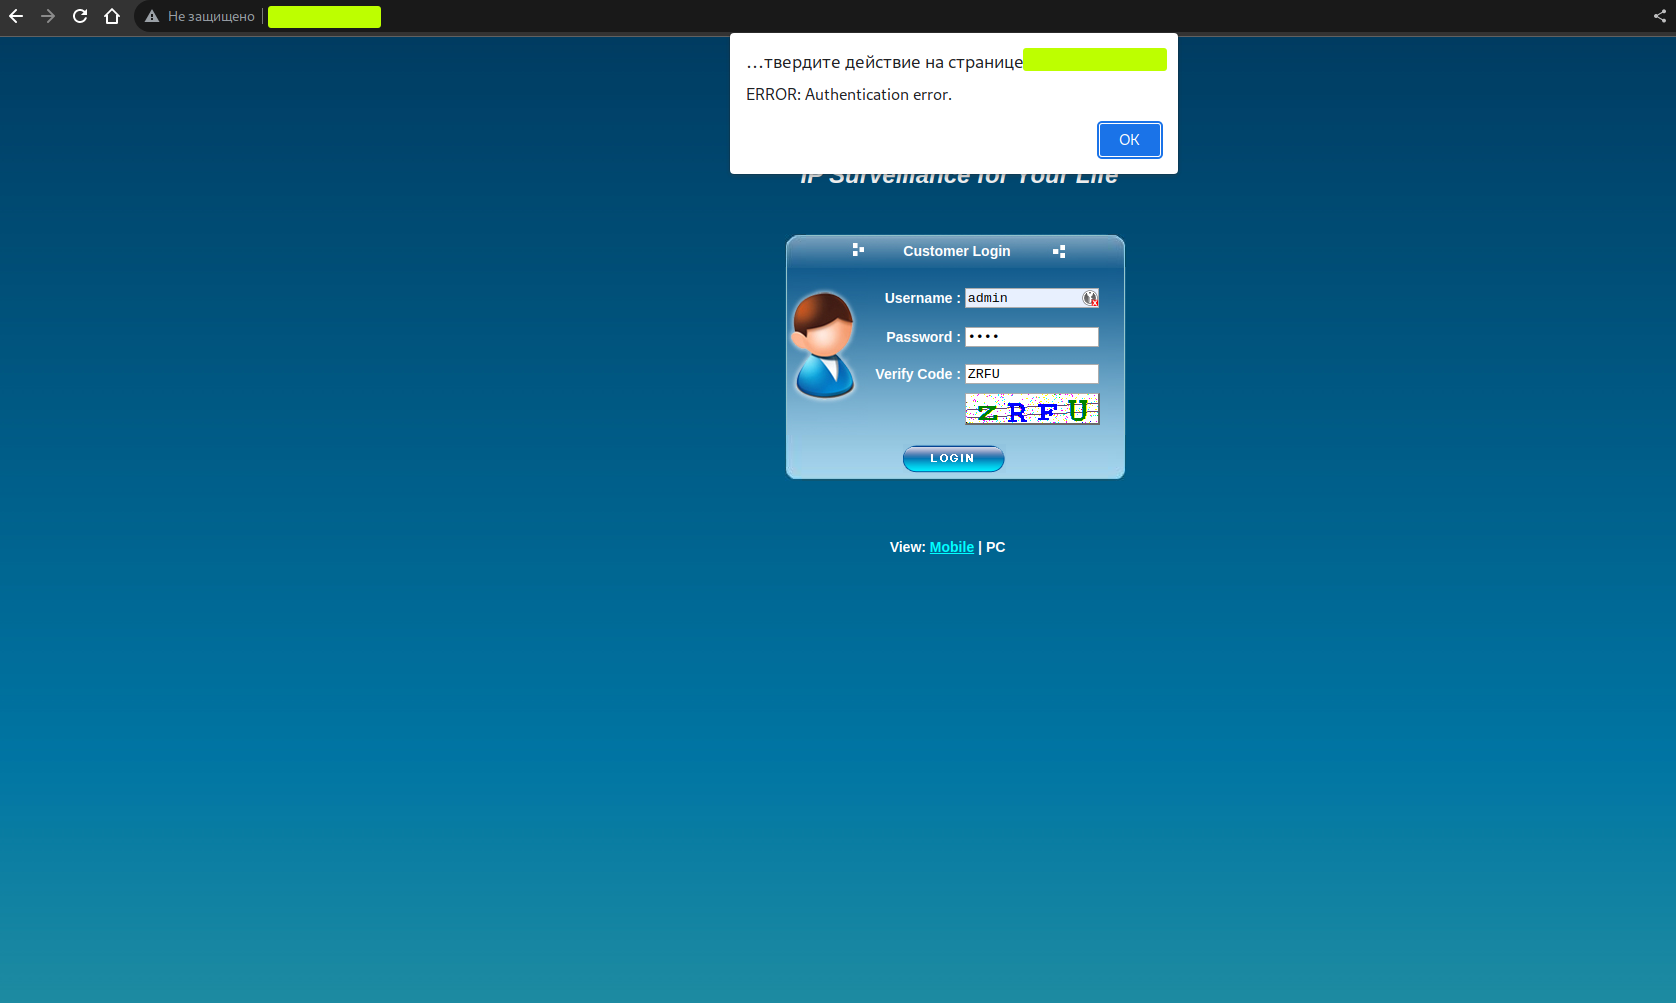Viewport: 1676px width, 1003px height.
Task: Click the squares icon right of Customer Login
Action: (x=1059, y=251)
